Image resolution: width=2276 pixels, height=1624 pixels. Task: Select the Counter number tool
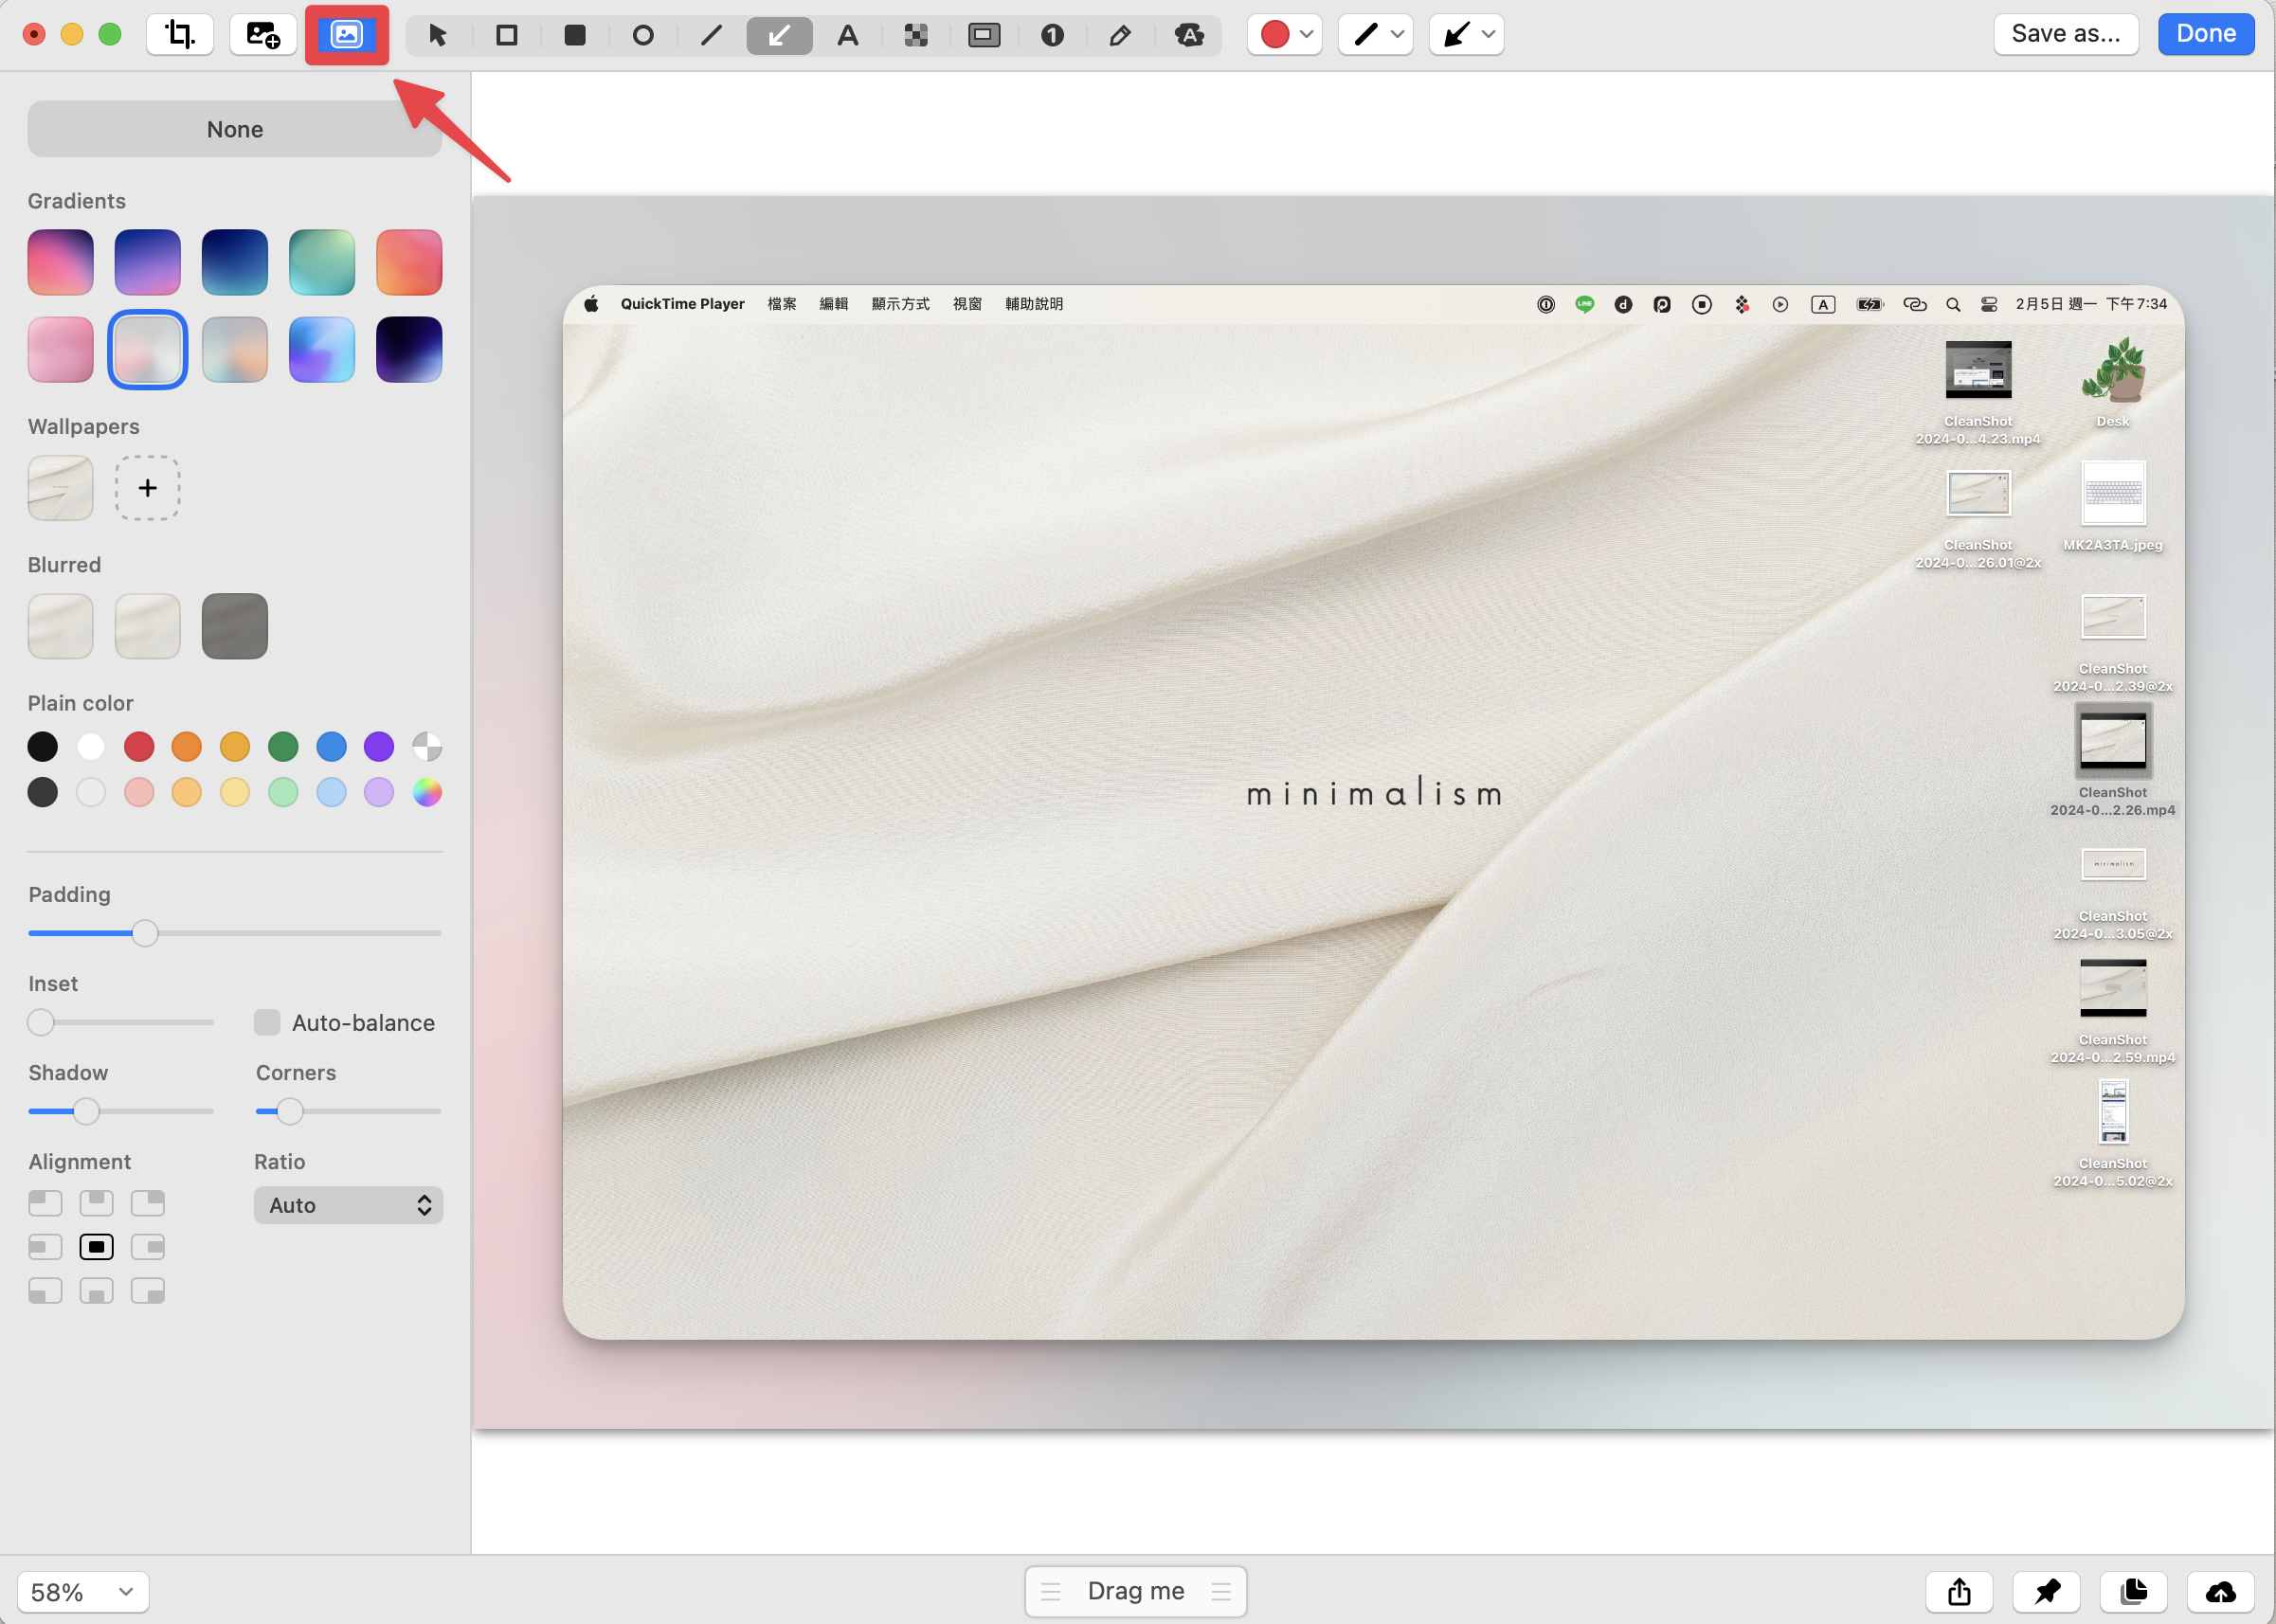click(1052, 35)
